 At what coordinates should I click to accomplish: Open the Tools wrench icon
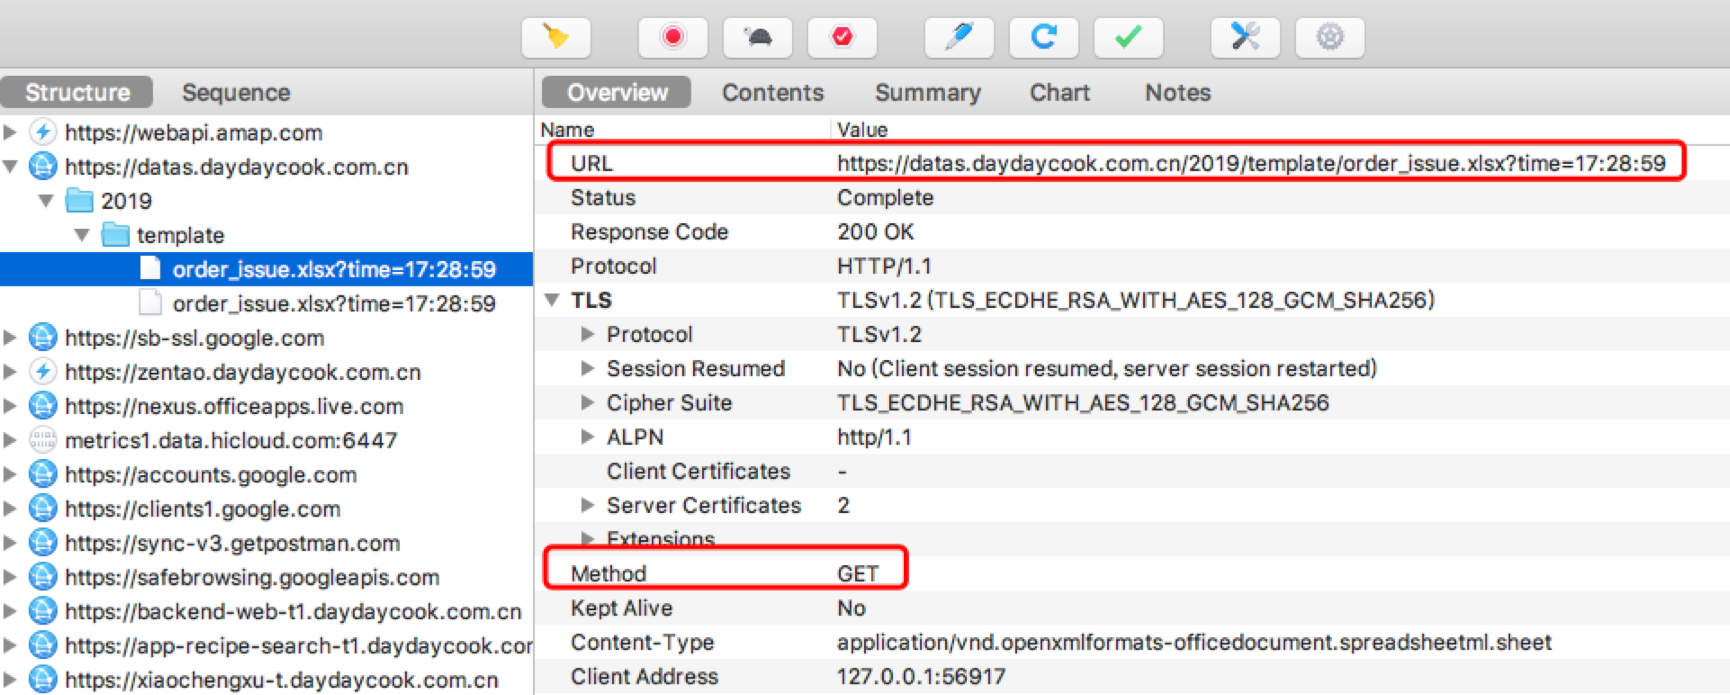(1245, 38)
